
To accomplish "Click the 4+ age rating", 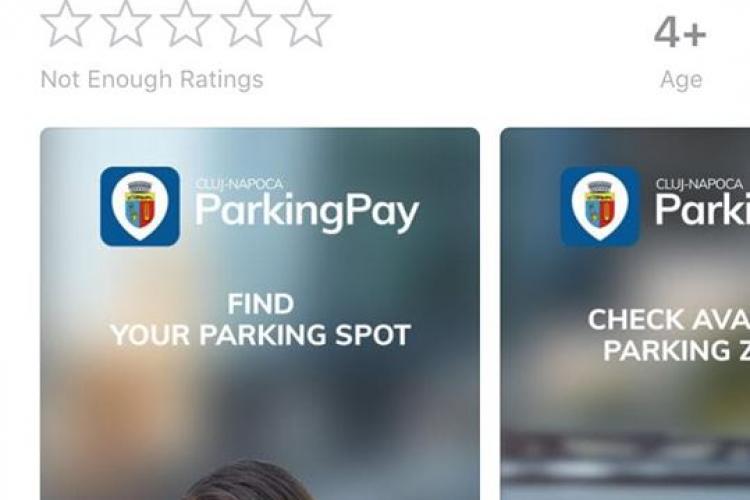I will [680, 33].
